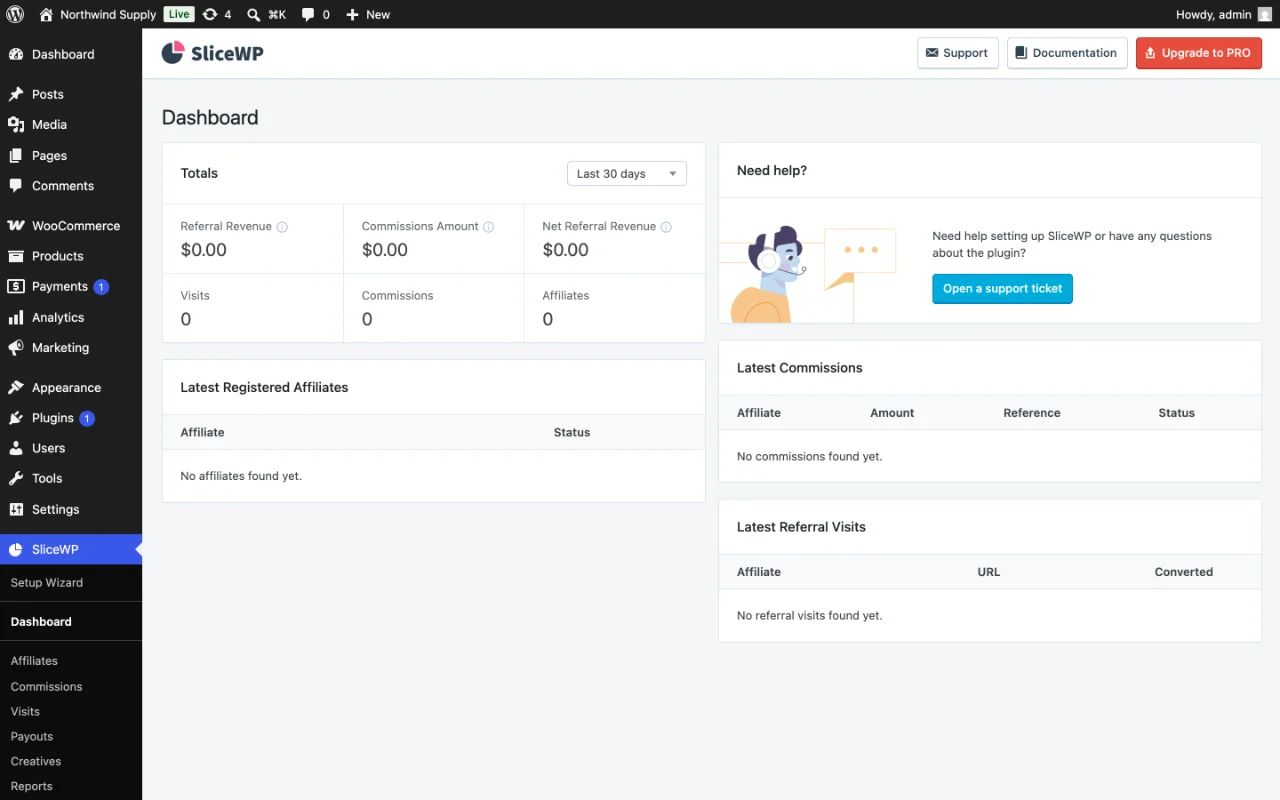Open the SliceWP Payouts submenu
The height and width of the screenshot is (800, 1280).
[x=32, y=737]
